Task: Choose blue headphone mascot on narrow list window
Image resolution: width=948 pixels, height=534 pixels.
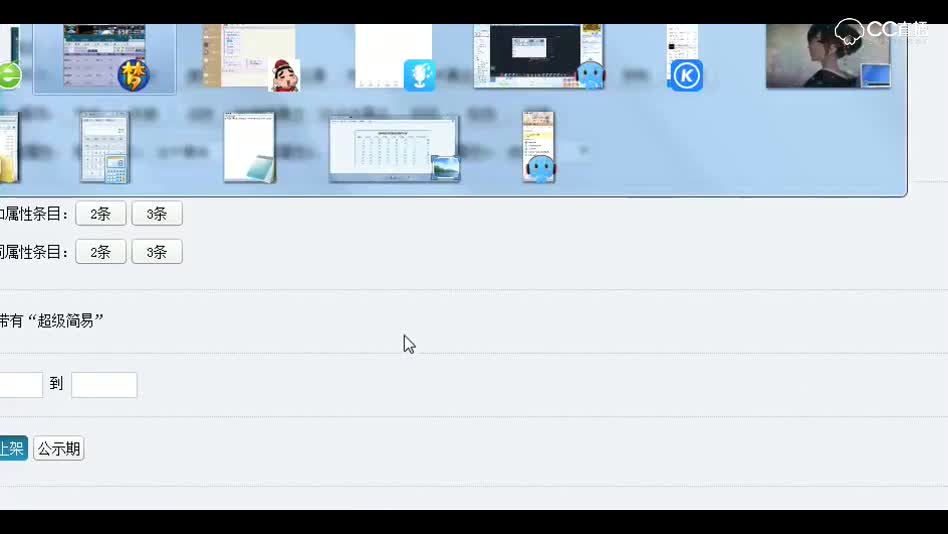Action: click(x=539, y=169)
